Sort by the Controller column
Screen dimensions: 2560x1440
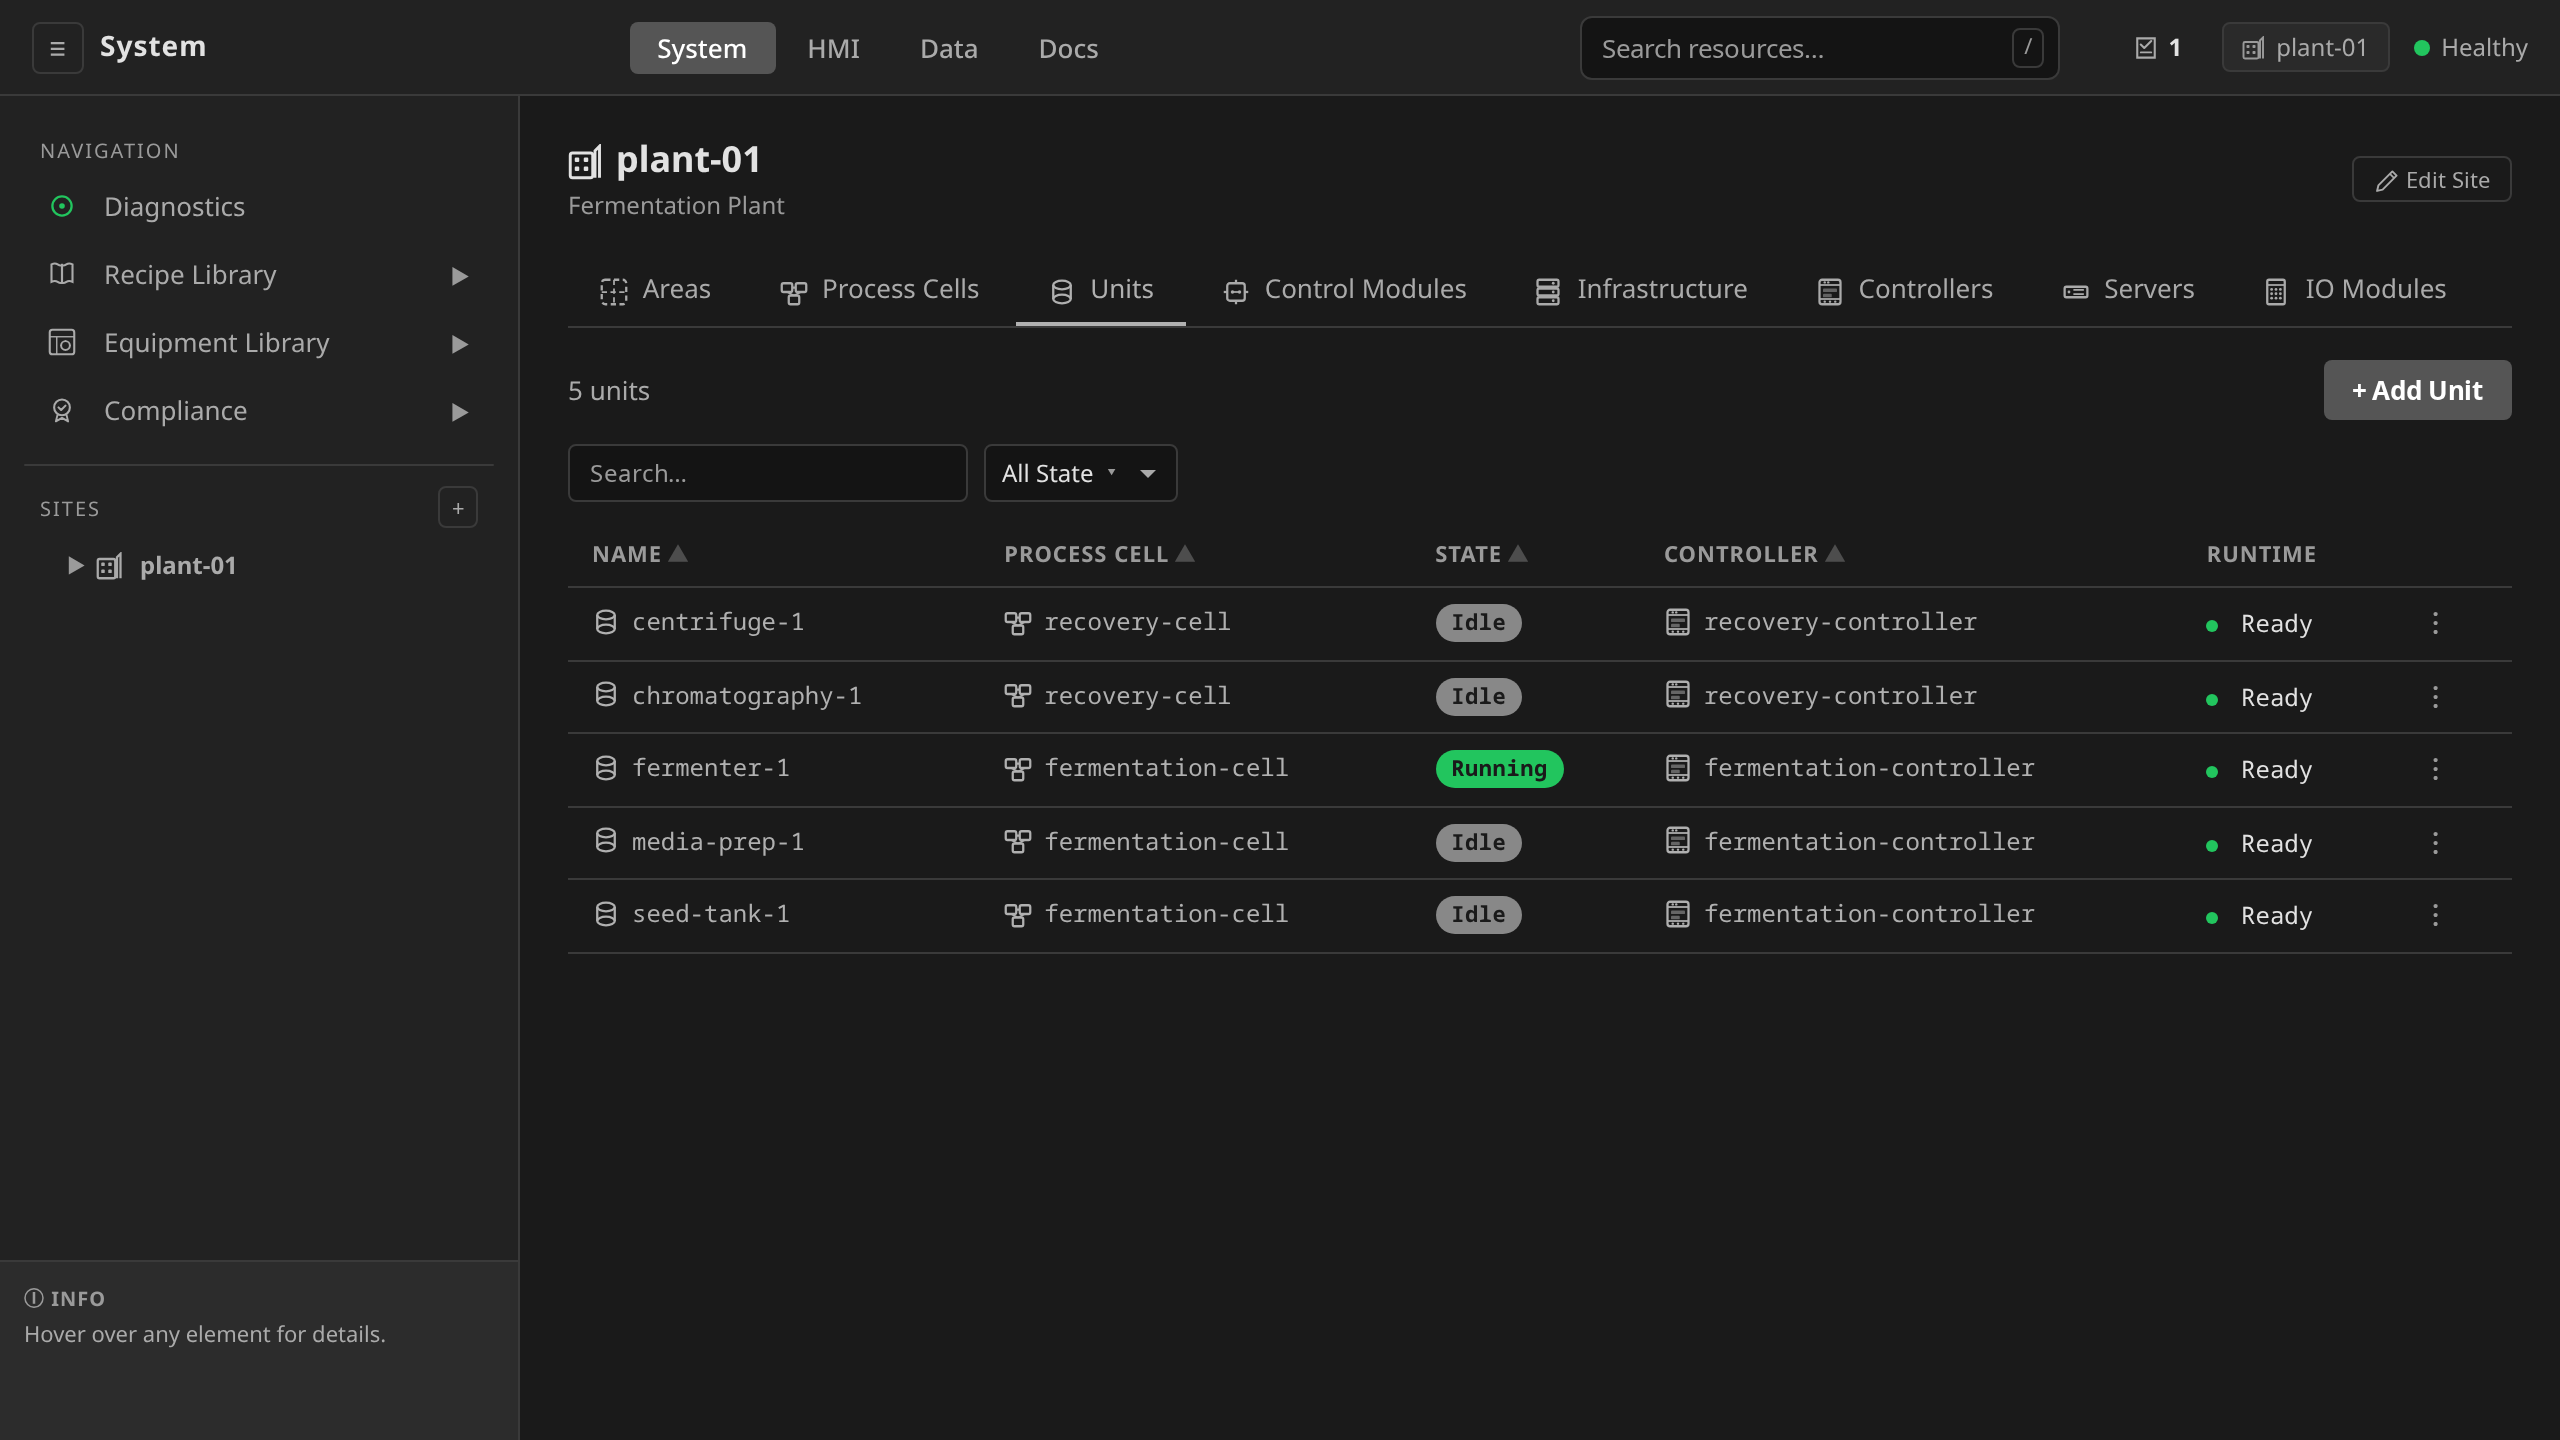(1754, 554)
